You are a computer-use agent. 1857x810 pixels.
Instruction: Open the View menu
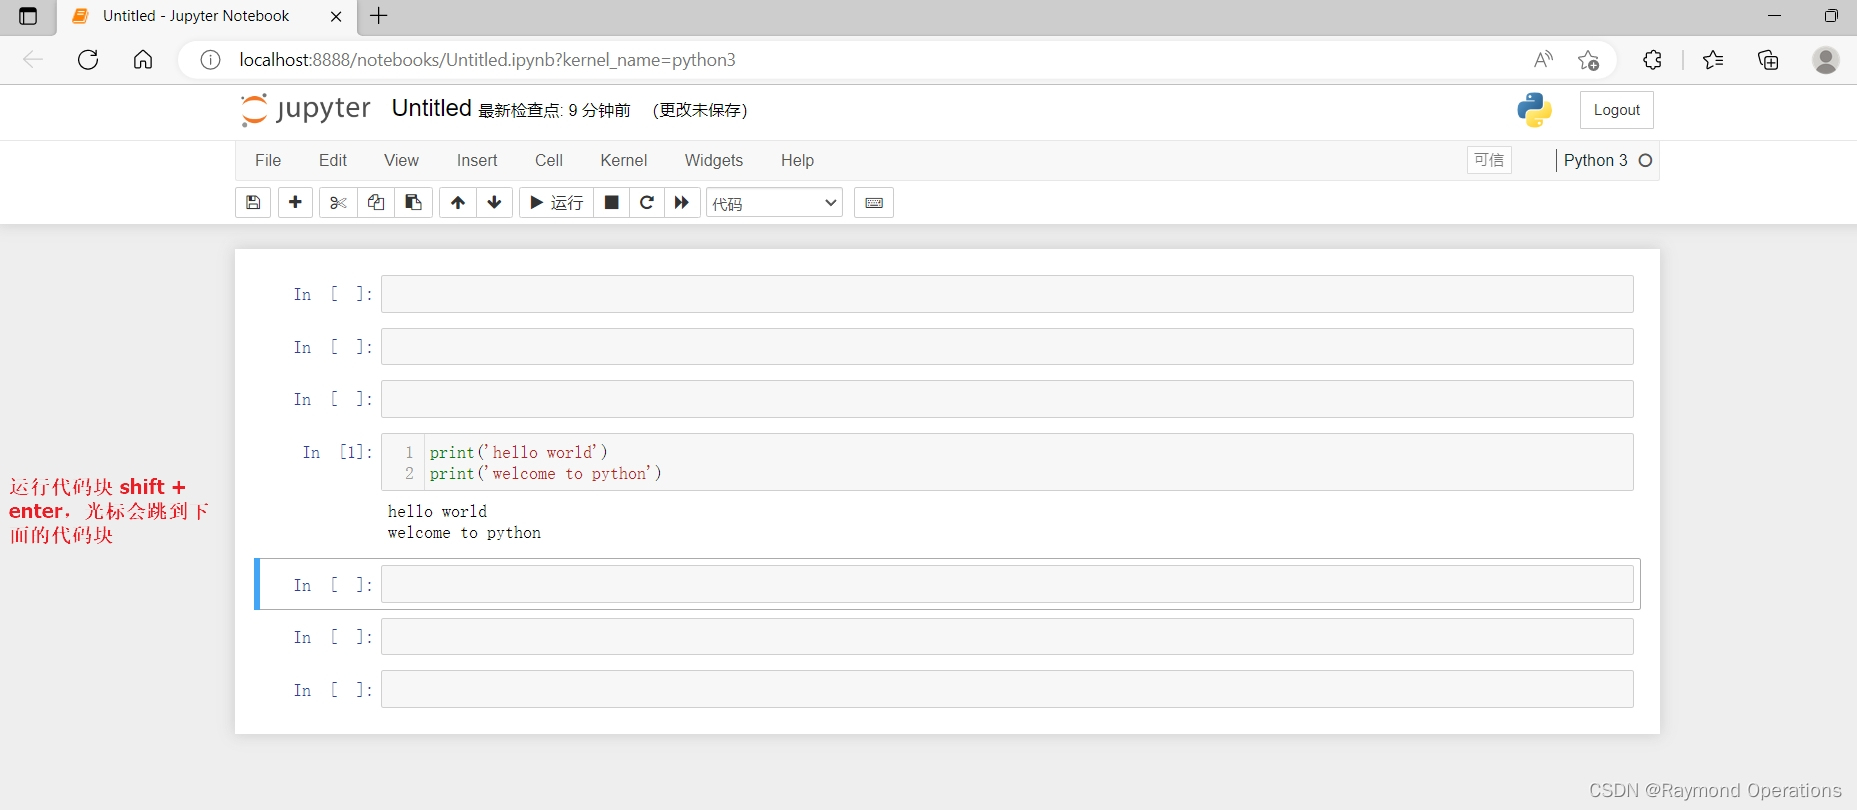[x=401, y=160]
